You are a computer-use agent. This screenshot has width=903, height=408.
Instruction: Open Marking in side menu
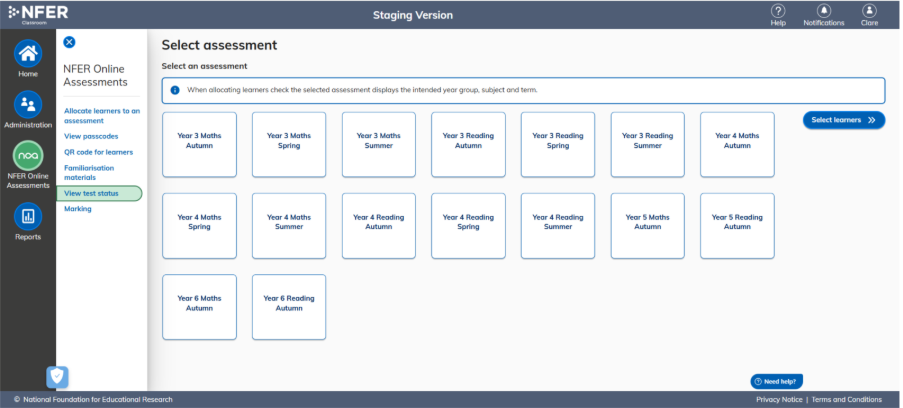tap(78, 209)
